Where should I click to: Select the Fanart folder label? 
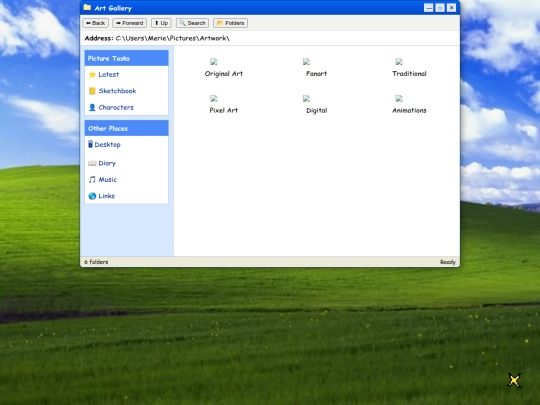(x=316, y=74)
